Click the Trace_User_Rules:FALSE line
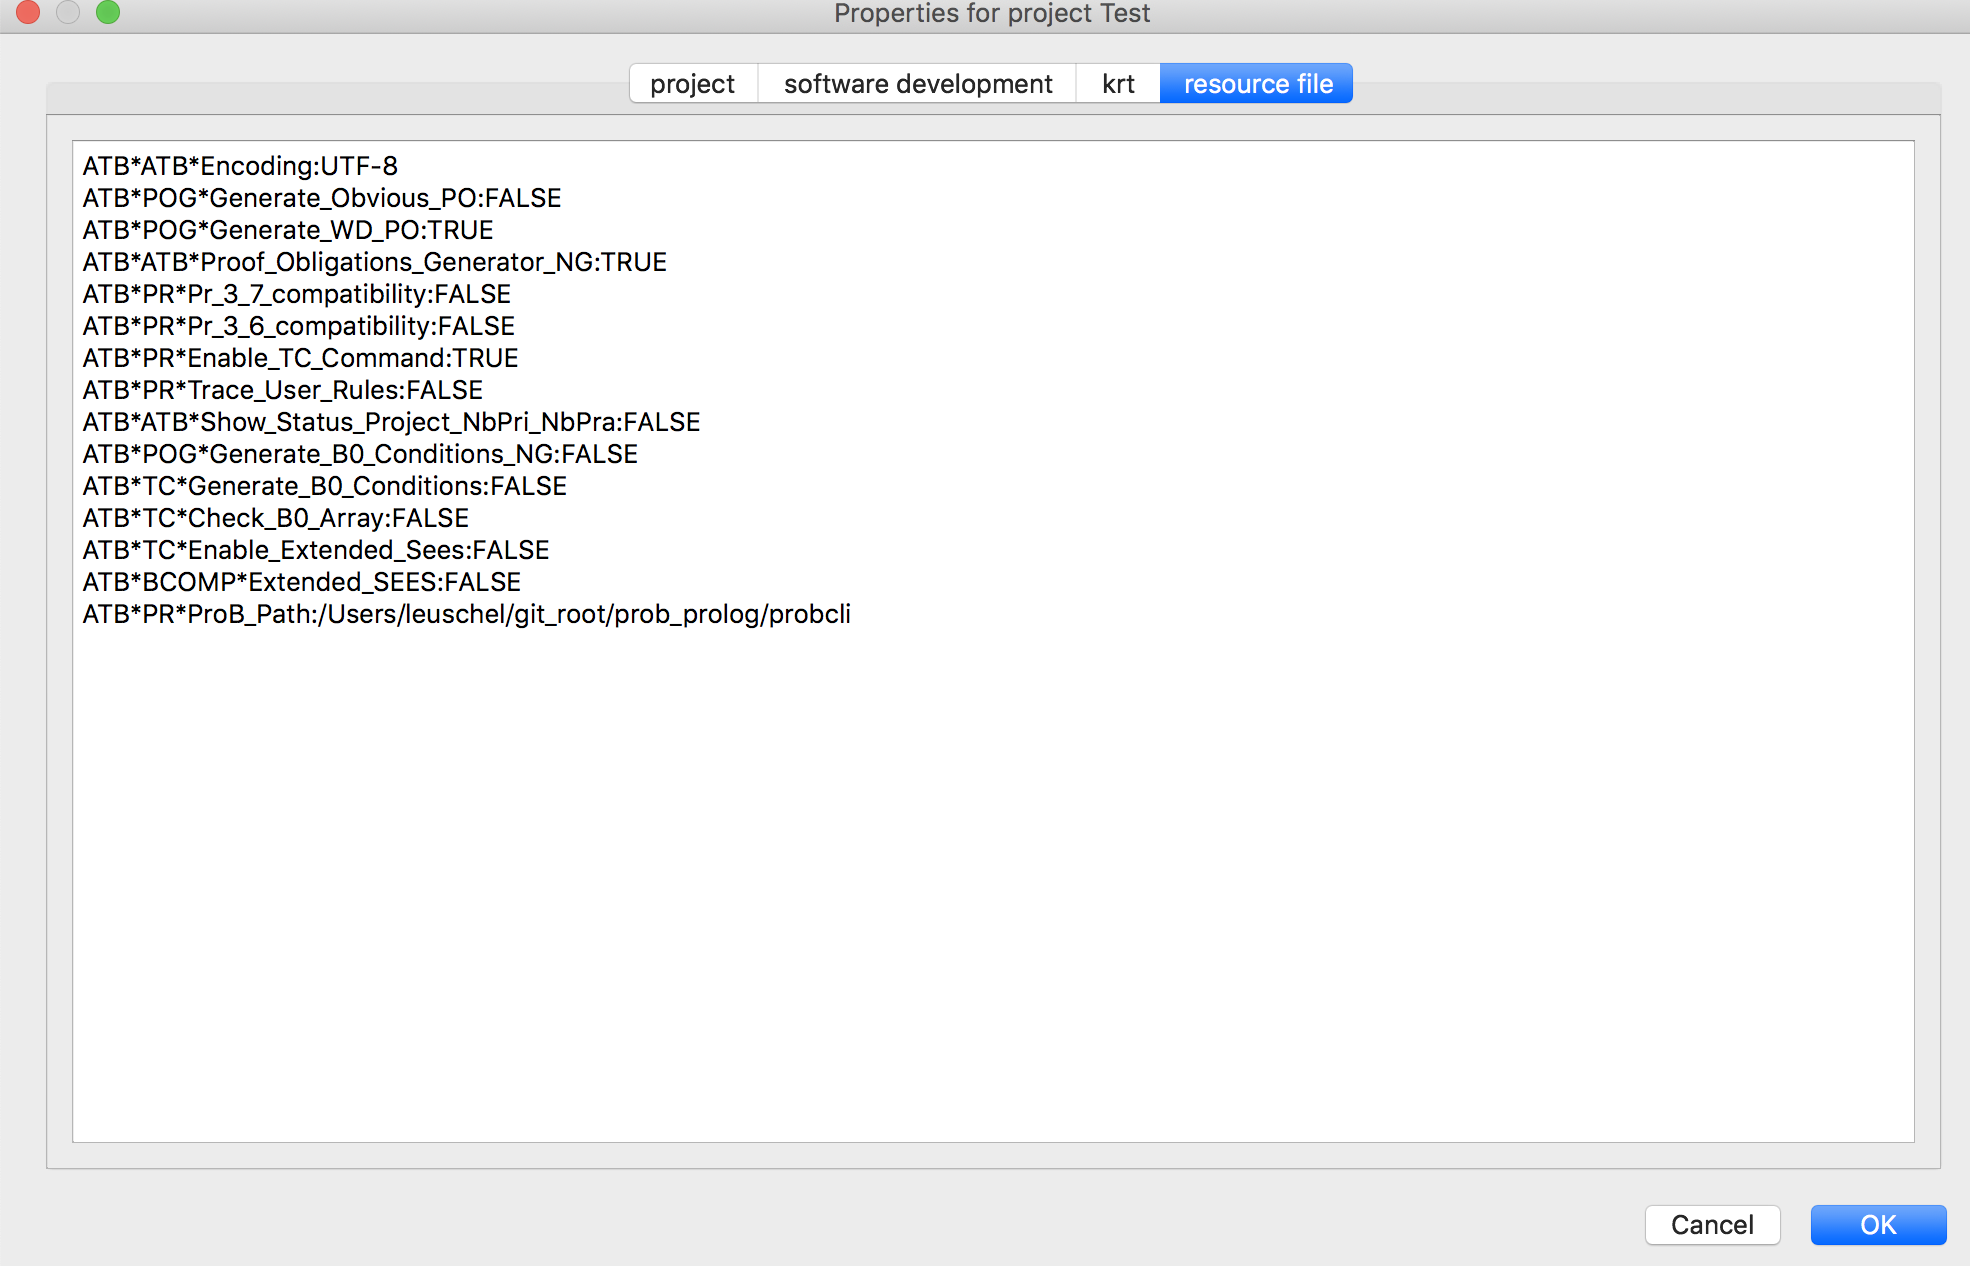 point(283,390)
